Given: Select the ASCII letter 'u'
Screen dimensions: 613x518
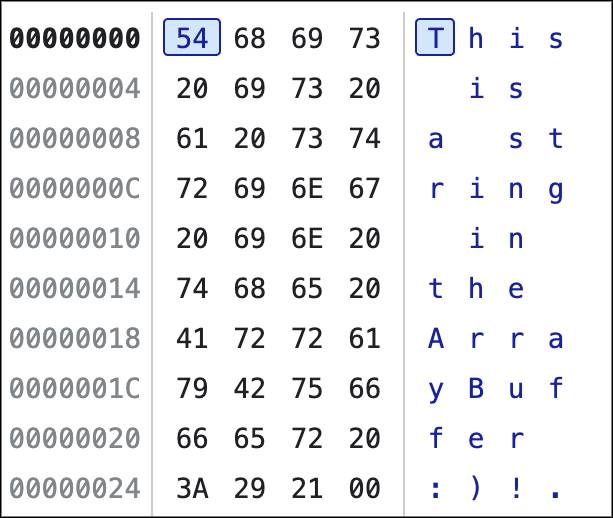Looking at the screenshot, I should (516, 388).
